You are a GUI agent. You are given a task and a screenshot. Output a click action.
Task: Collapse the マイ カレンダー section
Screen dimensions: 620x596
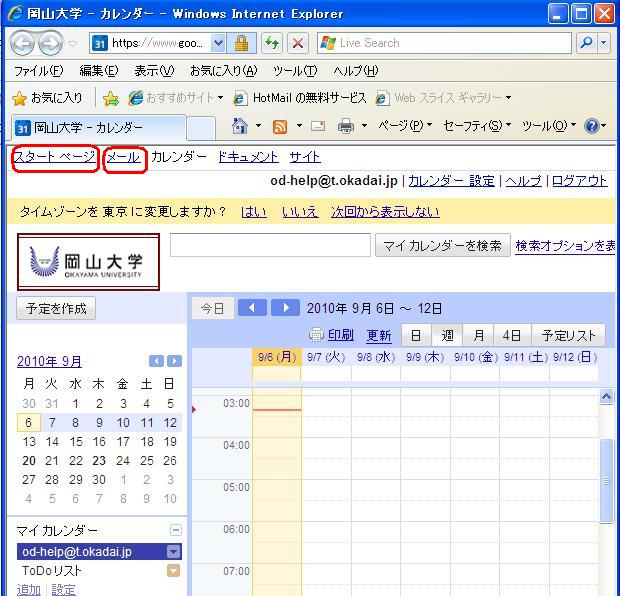[x=176, y=530]
